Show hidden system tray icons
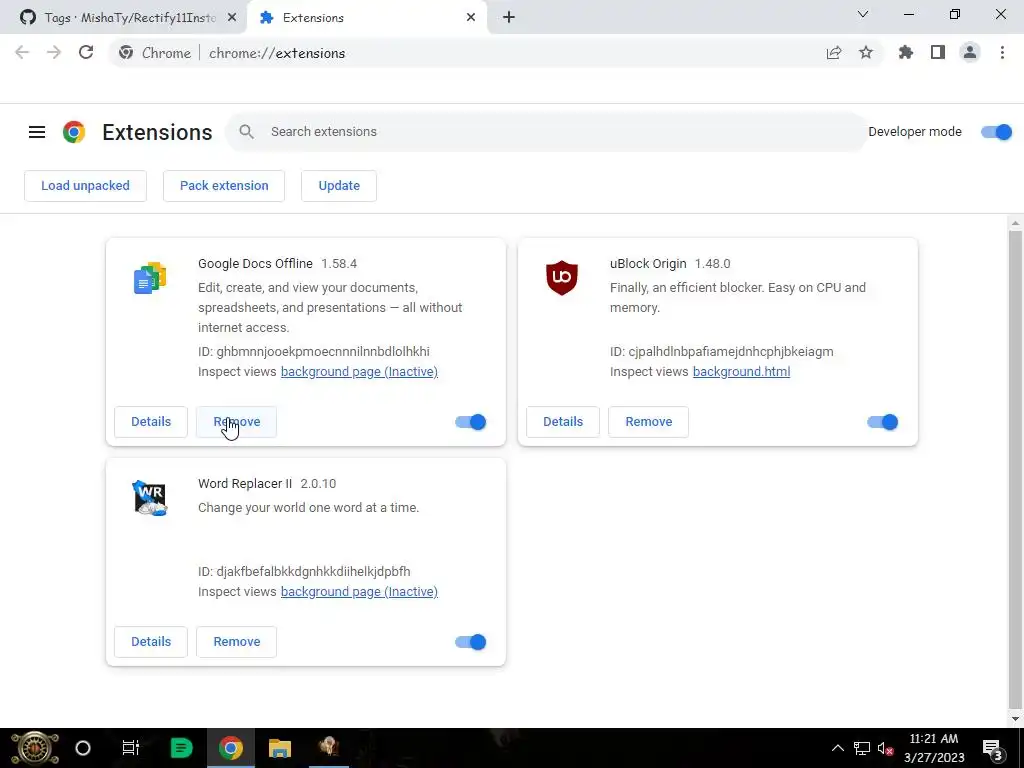This screenshot has width=1024, height=768. (x=837, y=748)
